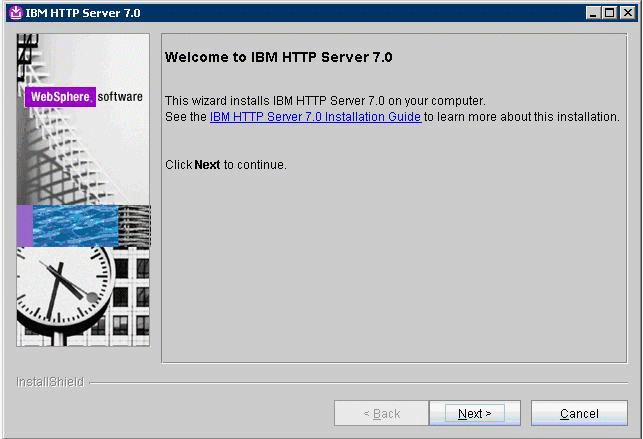Click the Cancel button
Viewport: 643px width, 439px height.
click(579, 413)
